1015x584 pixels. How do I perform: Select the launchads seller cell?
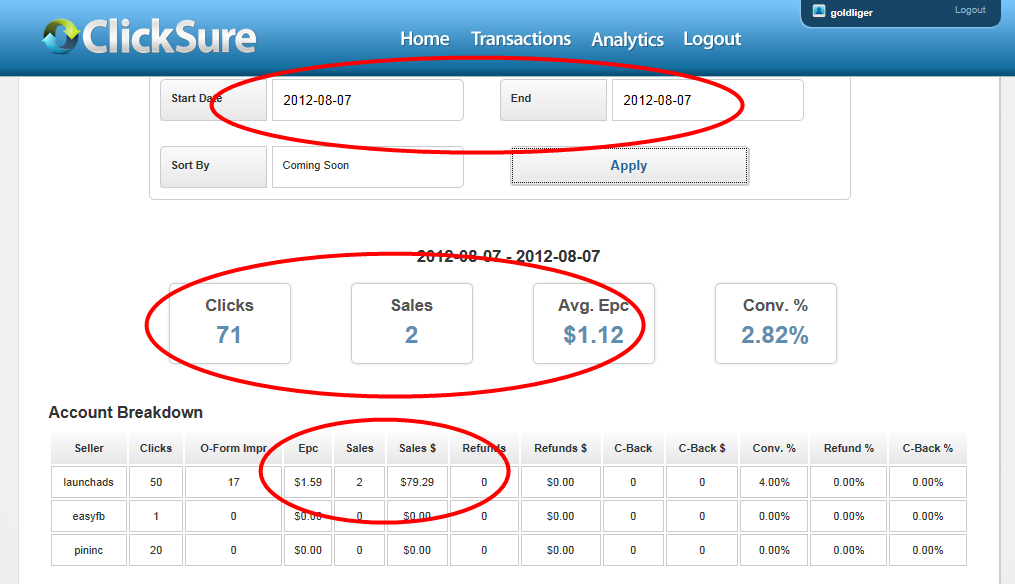point(89,482)
